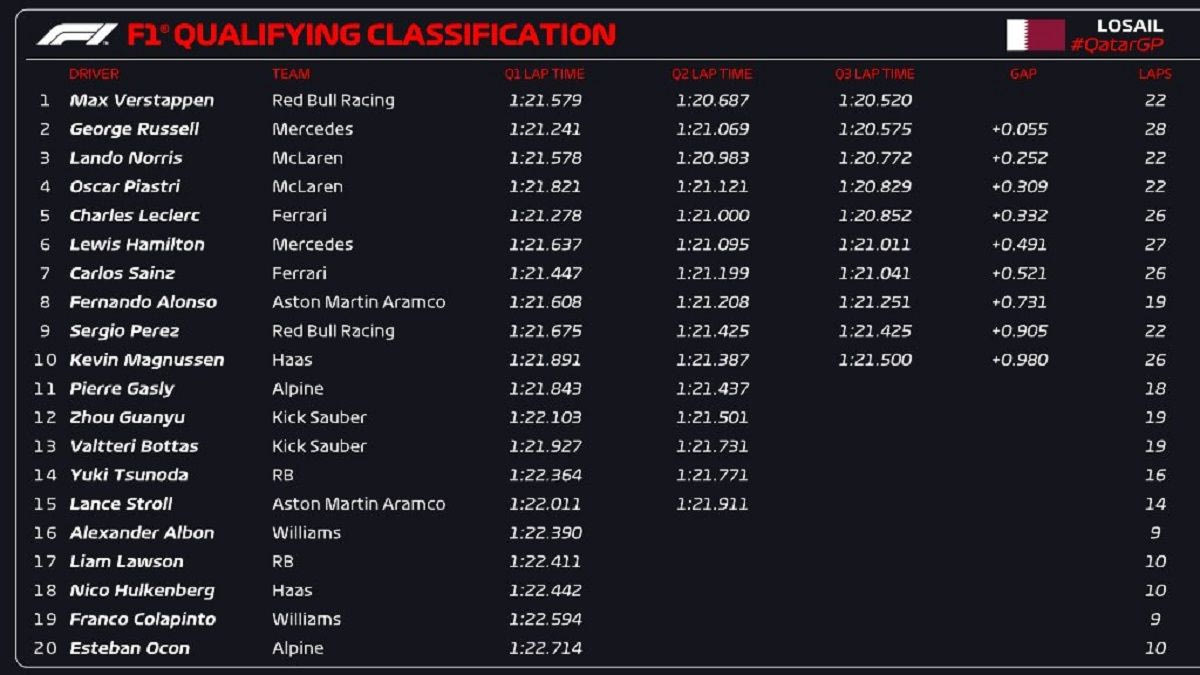
Task: Click the F1 logo
Action: 77,35
